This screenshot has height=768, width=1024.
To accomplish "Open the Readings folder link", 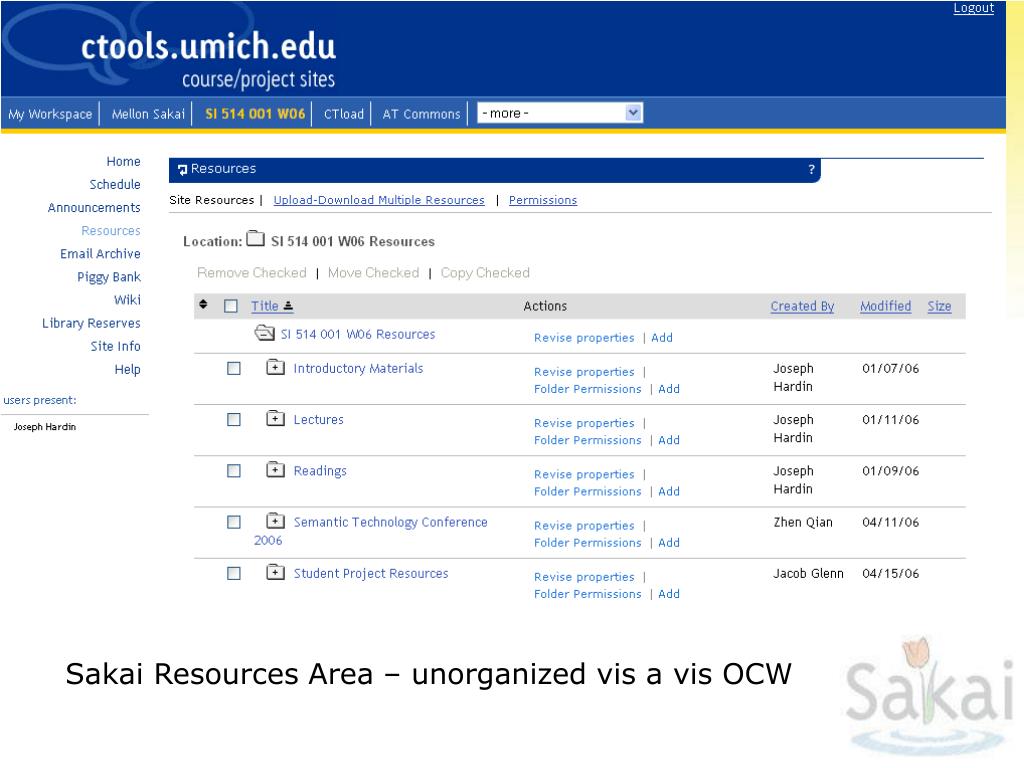I will tap(320, 471).
